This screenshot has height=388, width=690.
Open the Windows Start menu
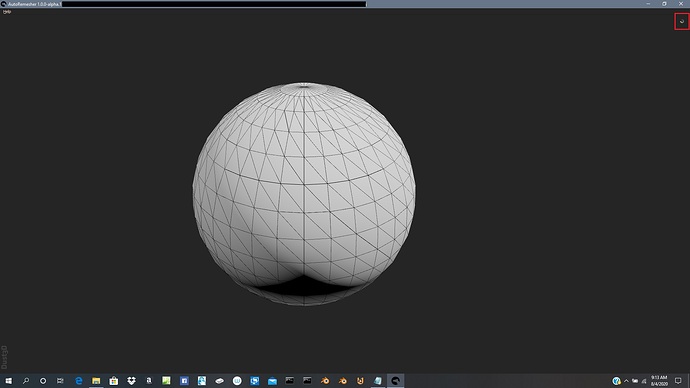pos(8,381)
